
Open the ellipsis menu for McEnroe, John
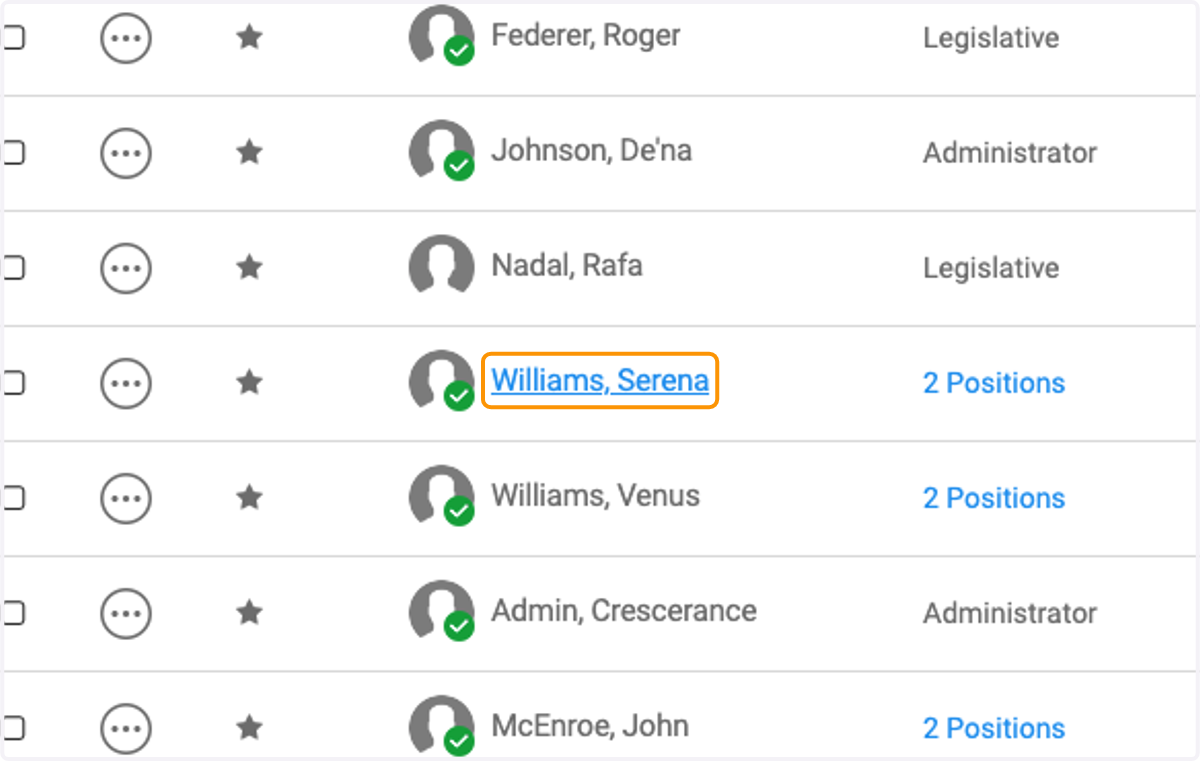(126, 728)
